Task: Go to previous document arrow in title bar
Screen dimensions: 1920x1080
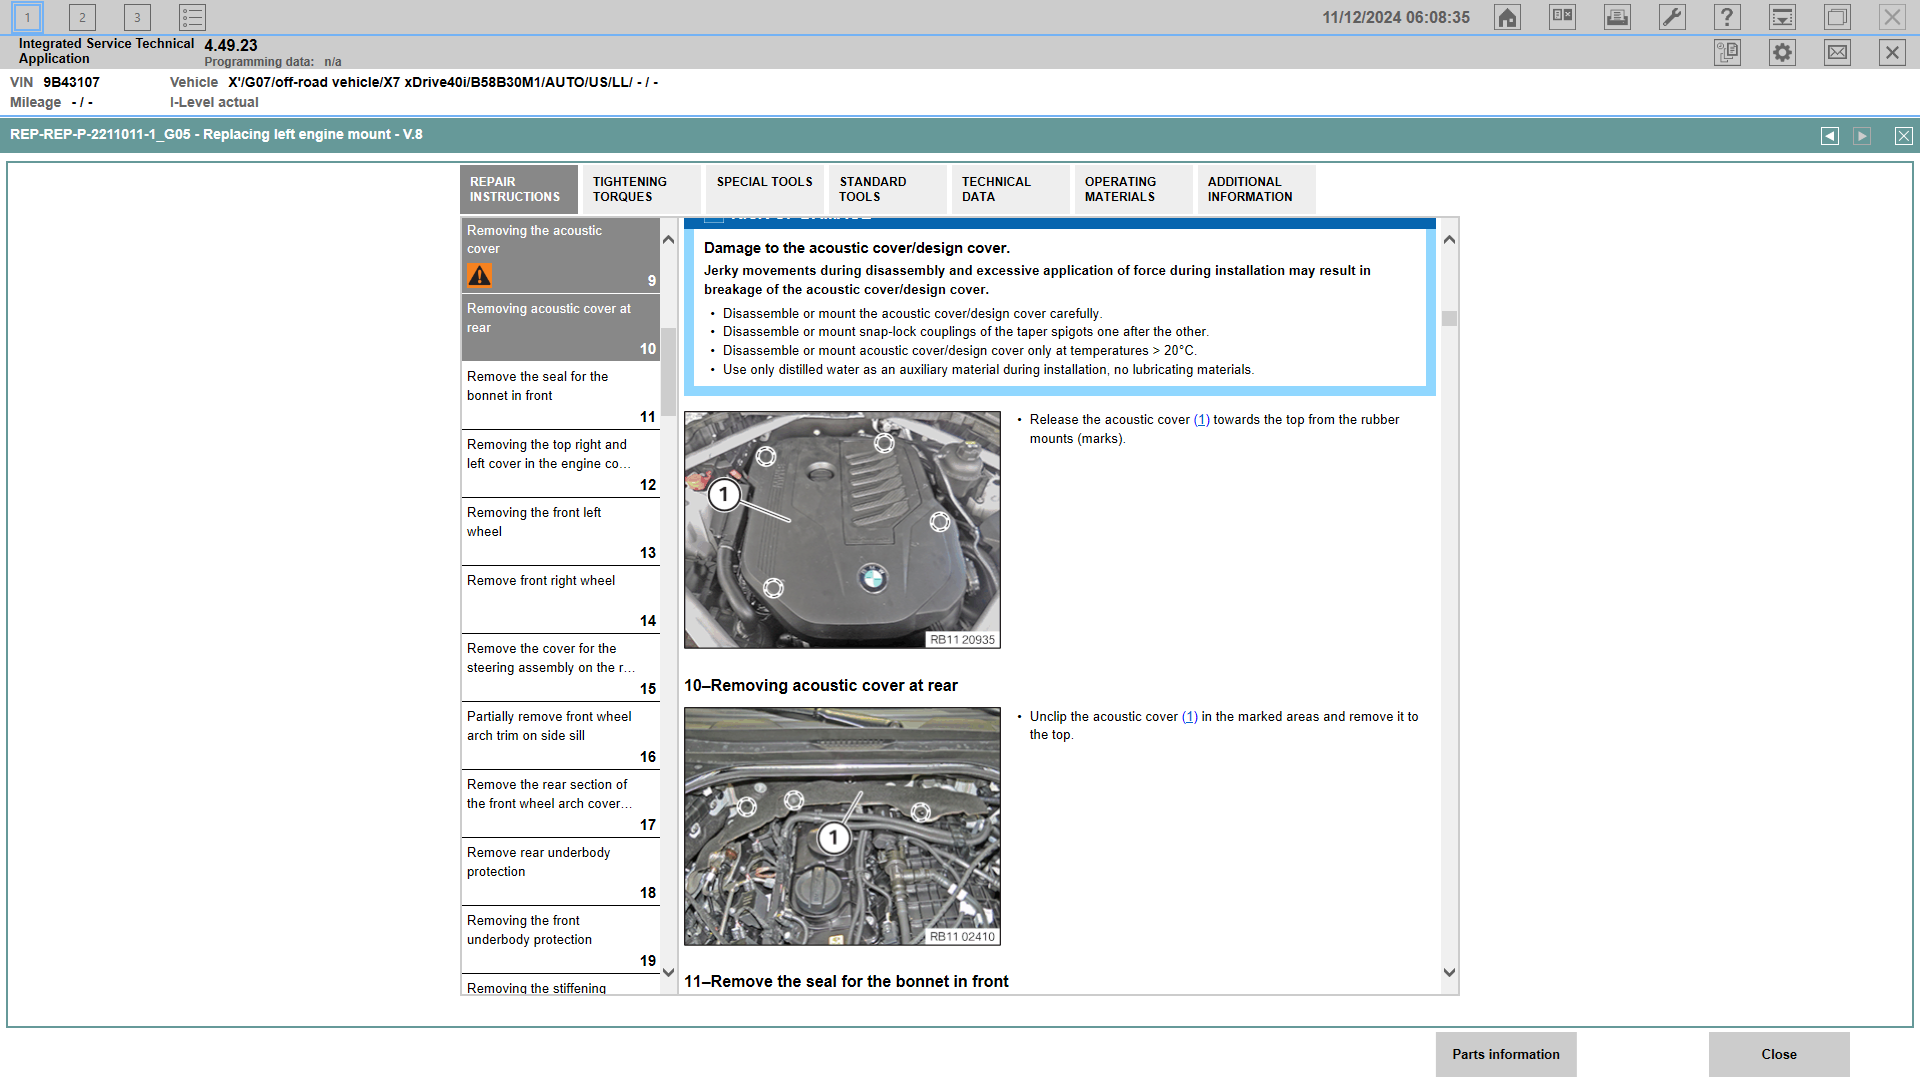Action: 1829,136
